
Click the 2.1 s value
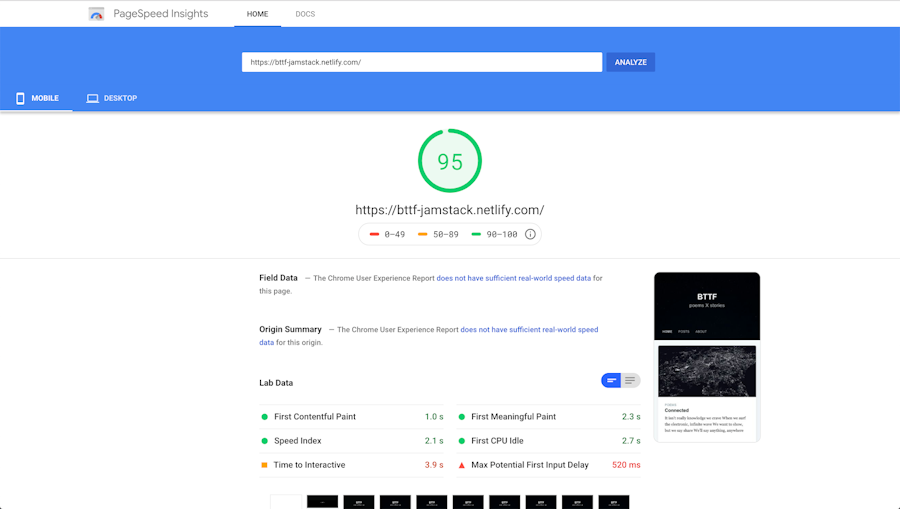click(x=434, y=441)
